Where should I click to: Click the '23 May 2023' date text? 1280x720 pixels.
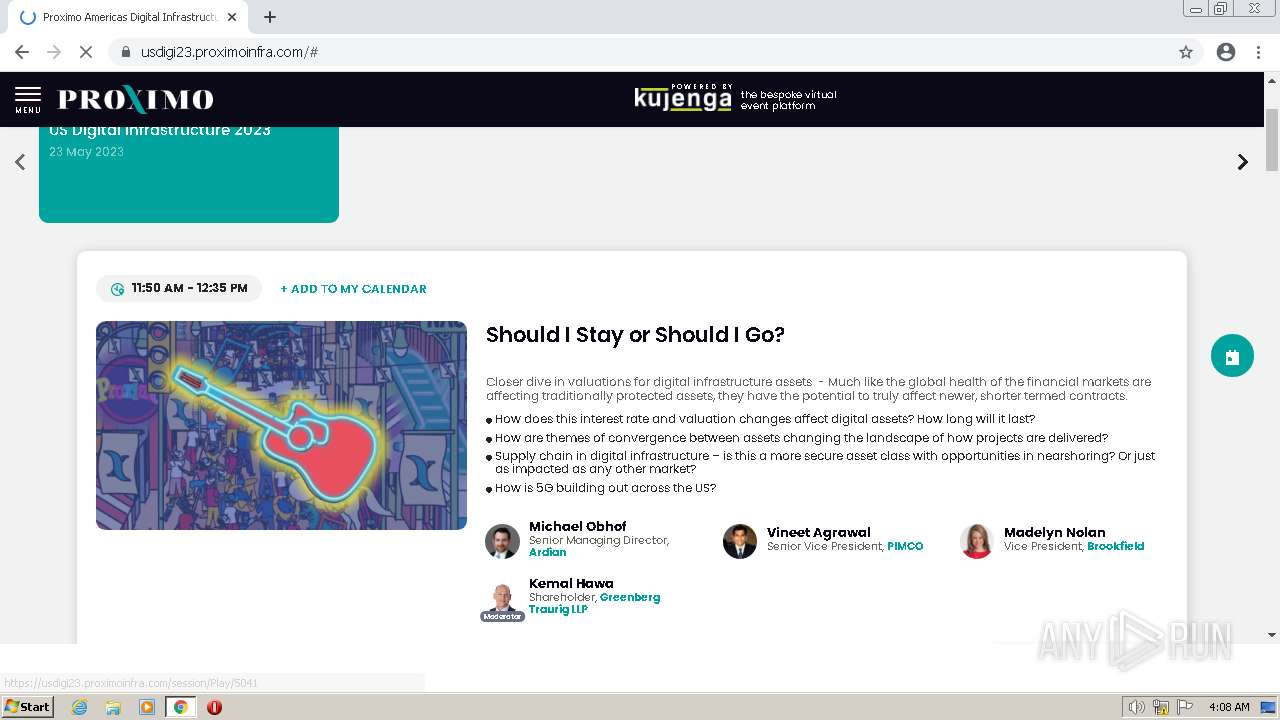pyautogui.click(x=86, y=152)
